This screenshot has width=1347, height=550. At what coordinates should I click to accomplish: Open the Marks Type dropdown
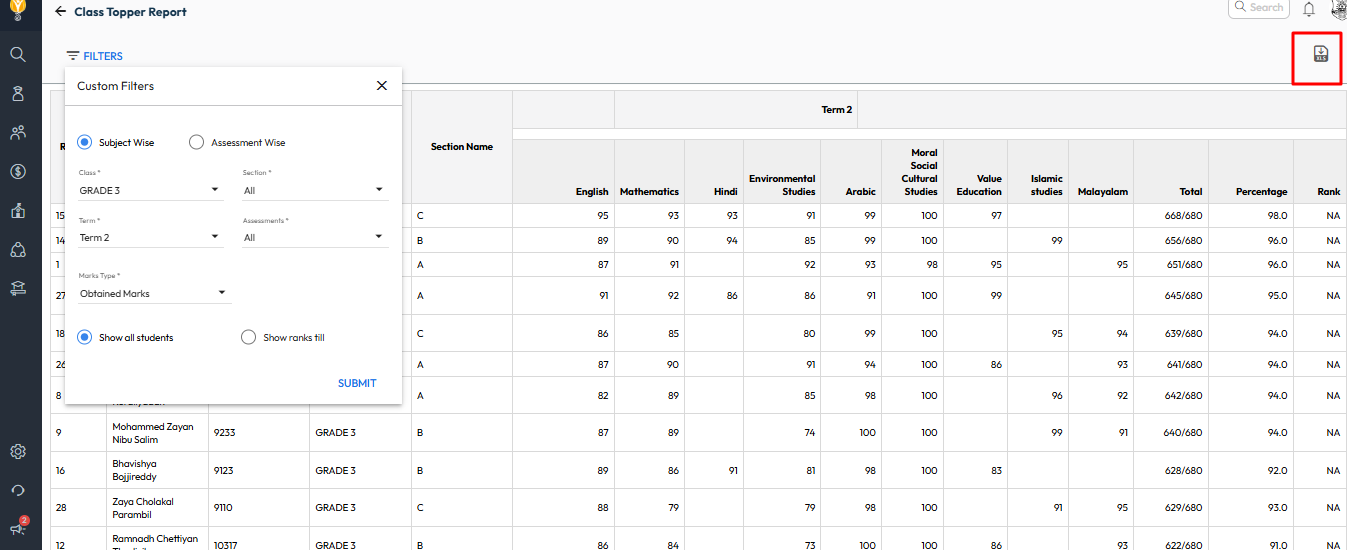154,294
